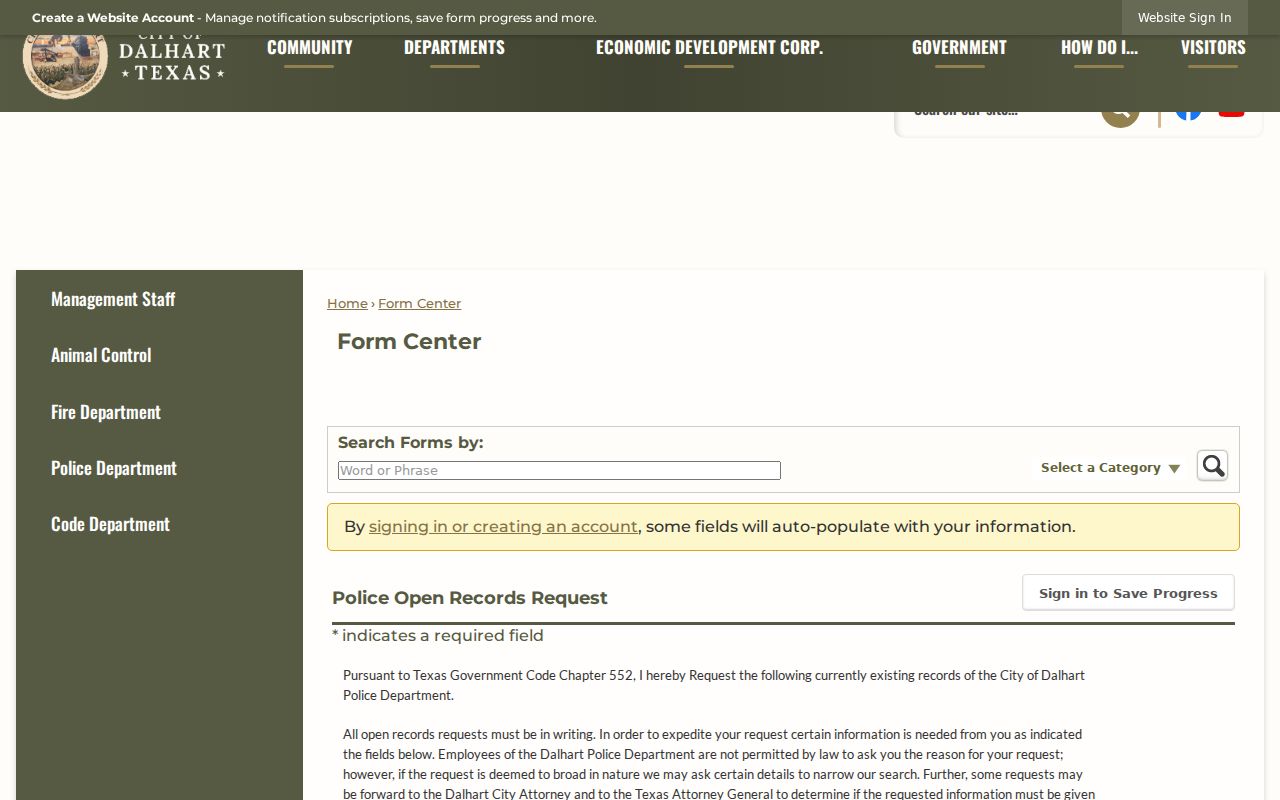This screenshot has width=1280, height=800.
Task: Go to Home breadcrumb link
Action: click(347, 304)
